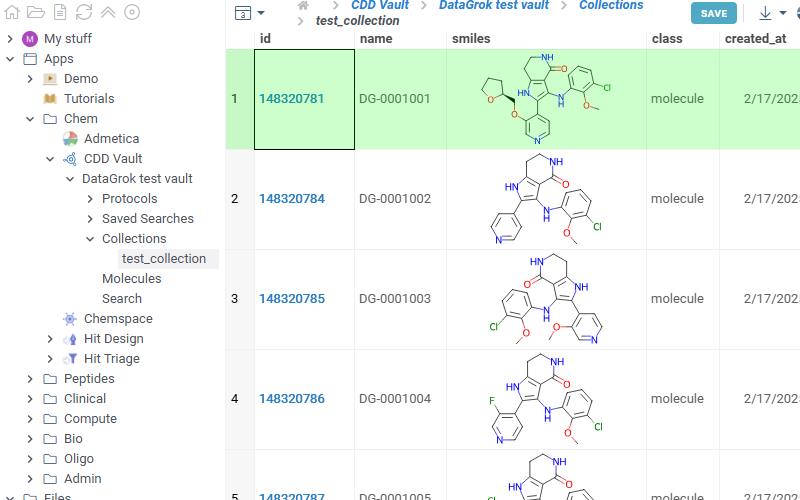The height and width of the screenshot is (500, 800).
Task: Open the Molecules tree item
Action: (x=131, y=279)
